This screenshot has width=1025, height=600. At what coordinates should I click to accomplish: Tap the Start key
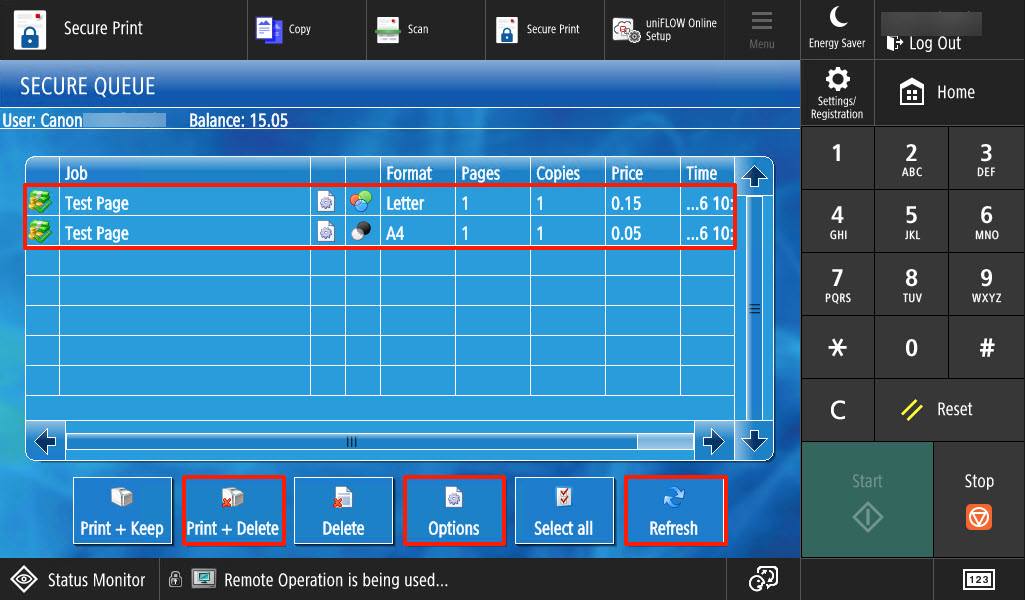[867, 500]
